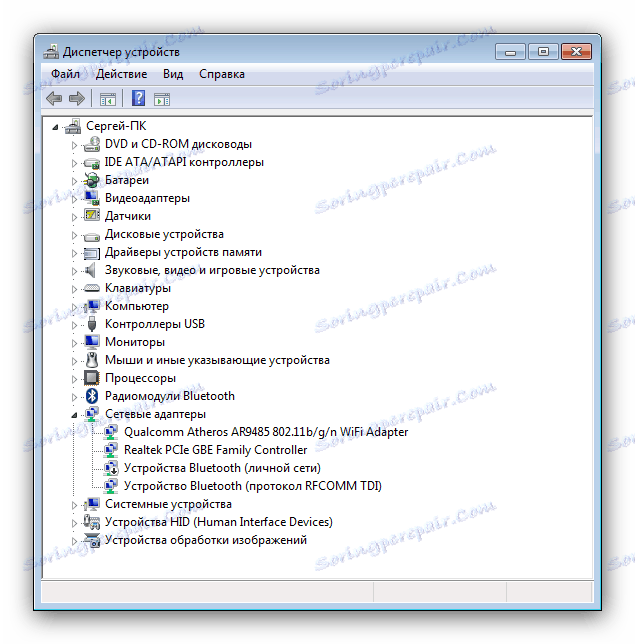Click the DVD и CD-ROM drive icon

92,144
